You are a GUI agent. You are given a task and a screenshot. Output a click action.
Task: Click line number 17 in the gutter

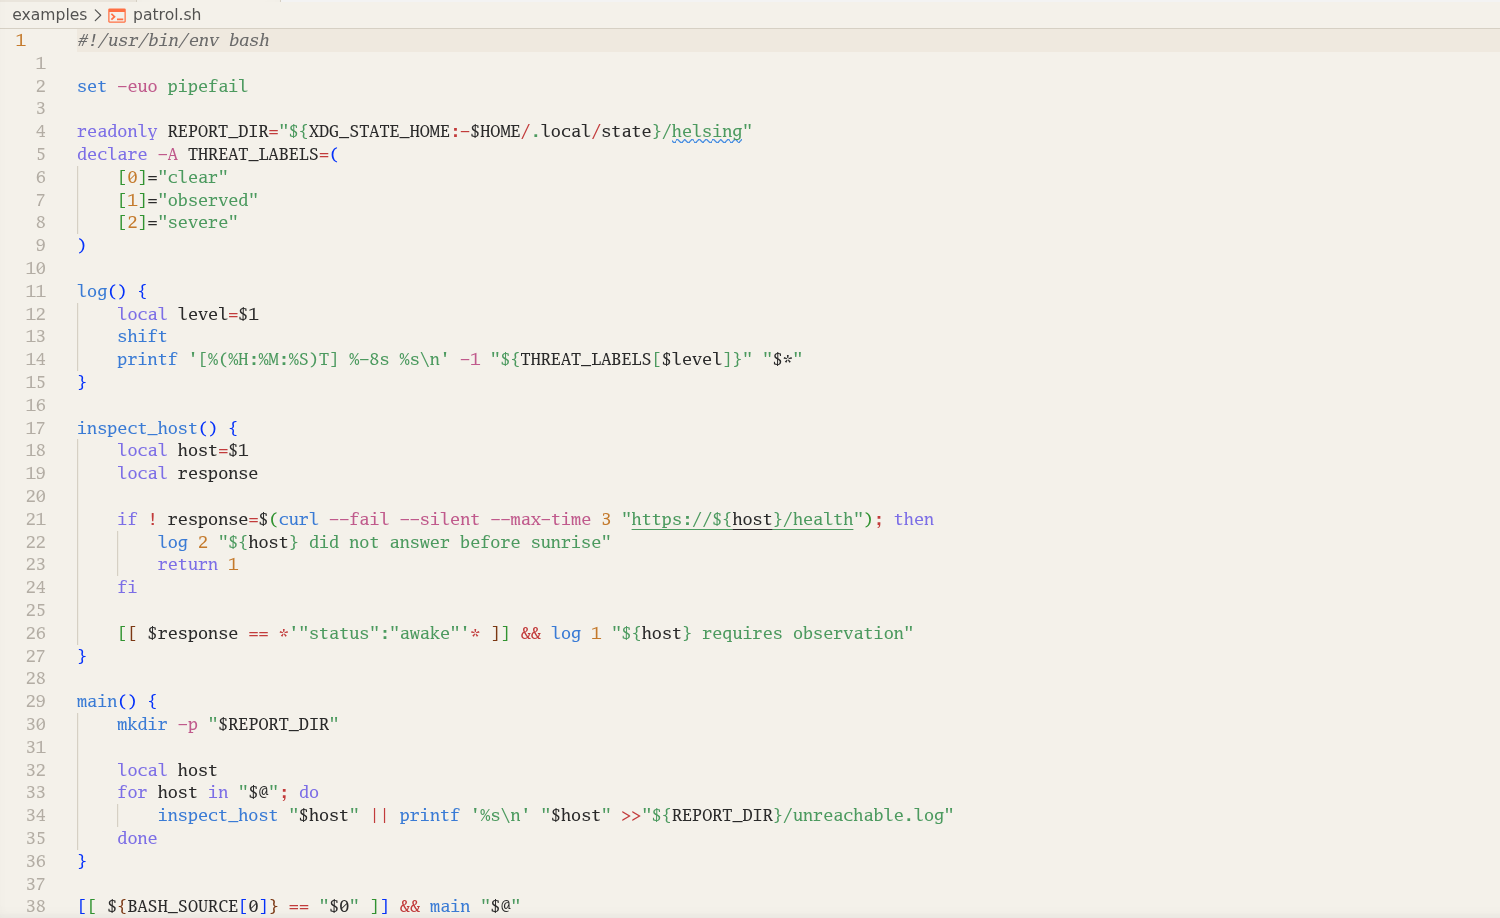36,428
